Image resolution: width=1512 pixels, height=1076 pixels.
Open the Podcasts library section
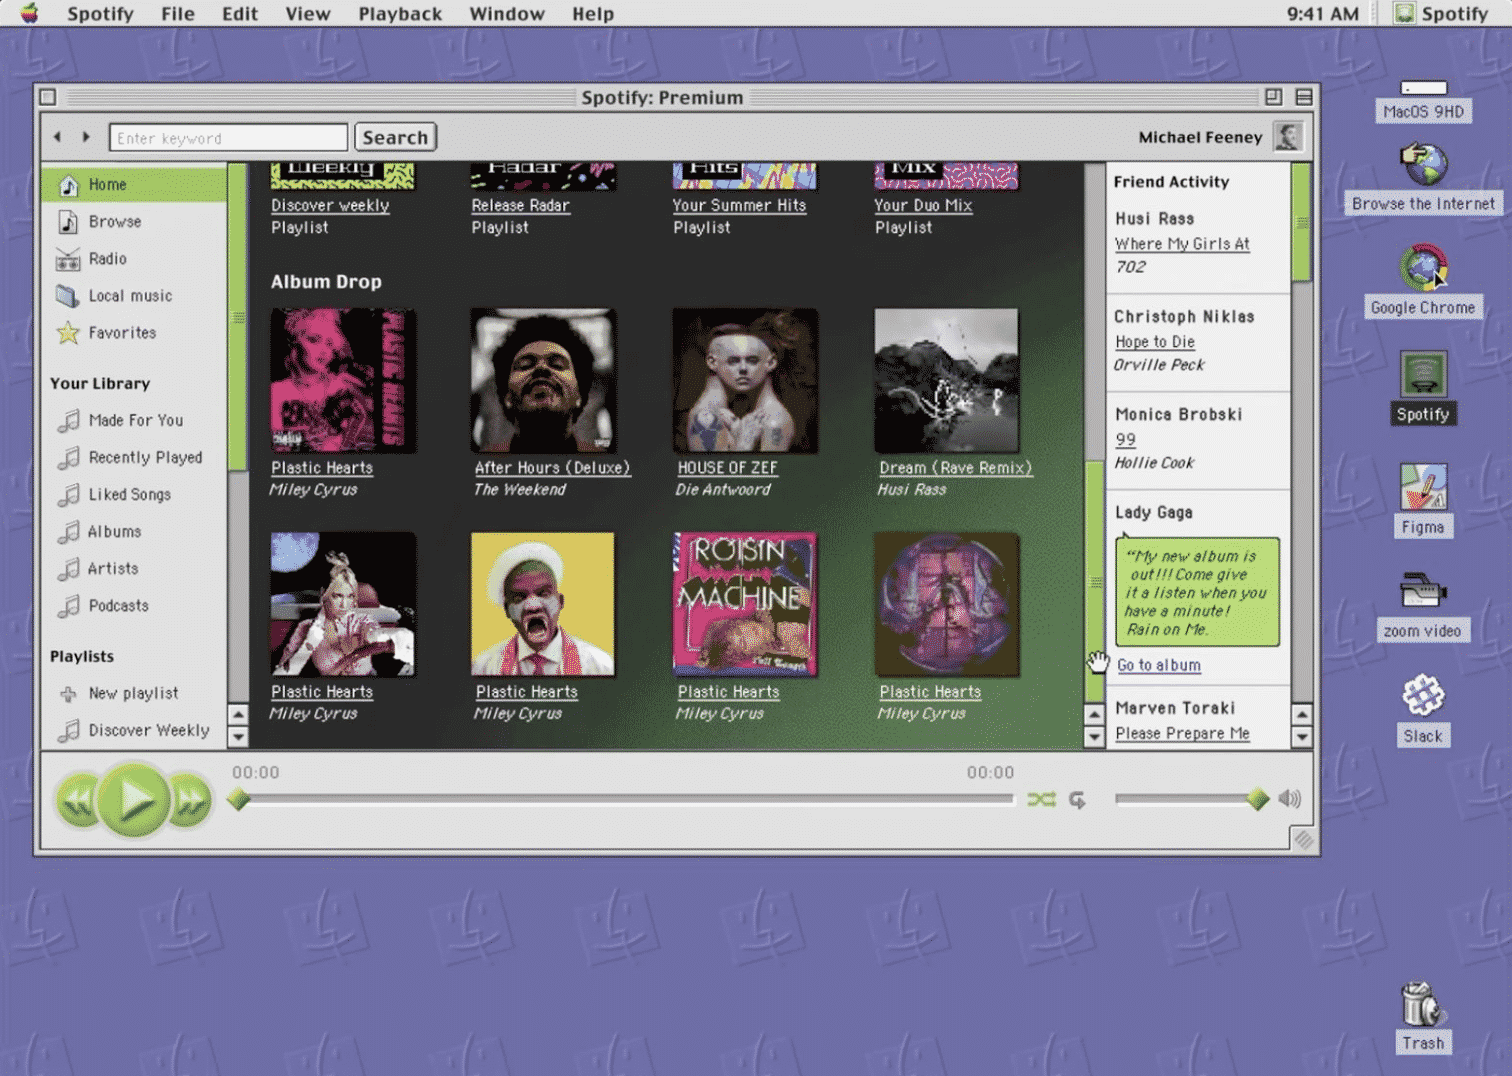tap(120, 605)
